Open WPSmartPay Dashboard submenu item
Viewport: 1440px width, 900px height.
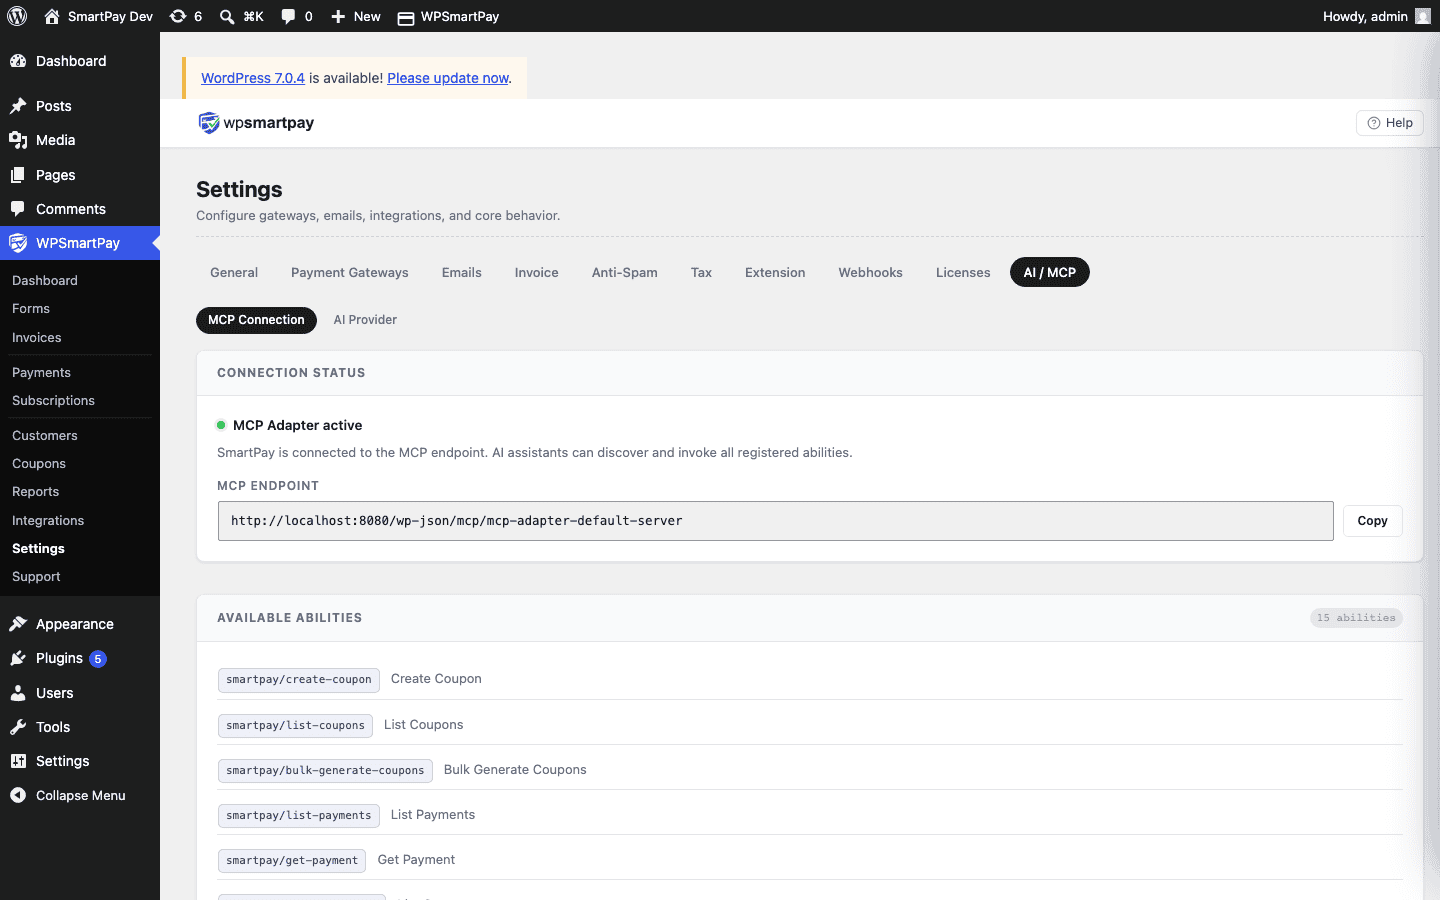[80, 281]
